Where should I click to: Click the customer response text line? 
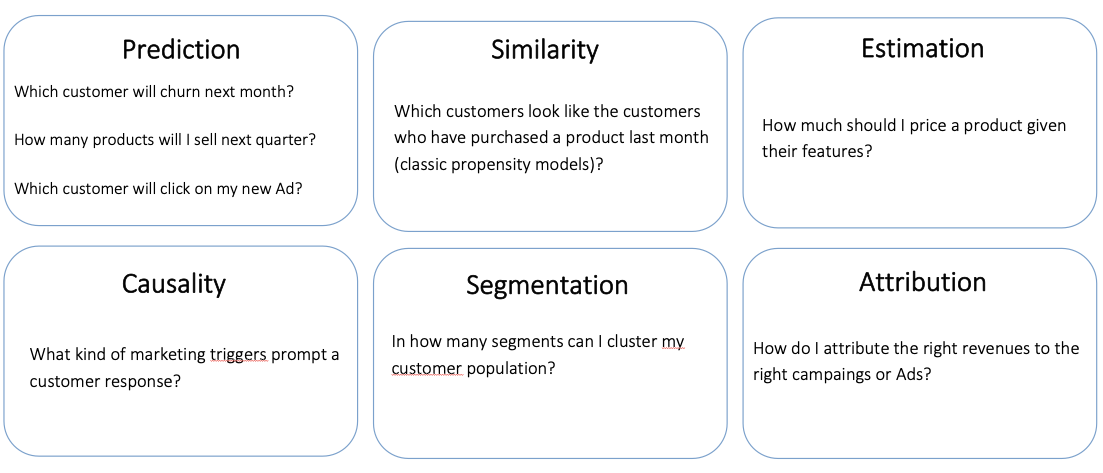click(105, 381)
